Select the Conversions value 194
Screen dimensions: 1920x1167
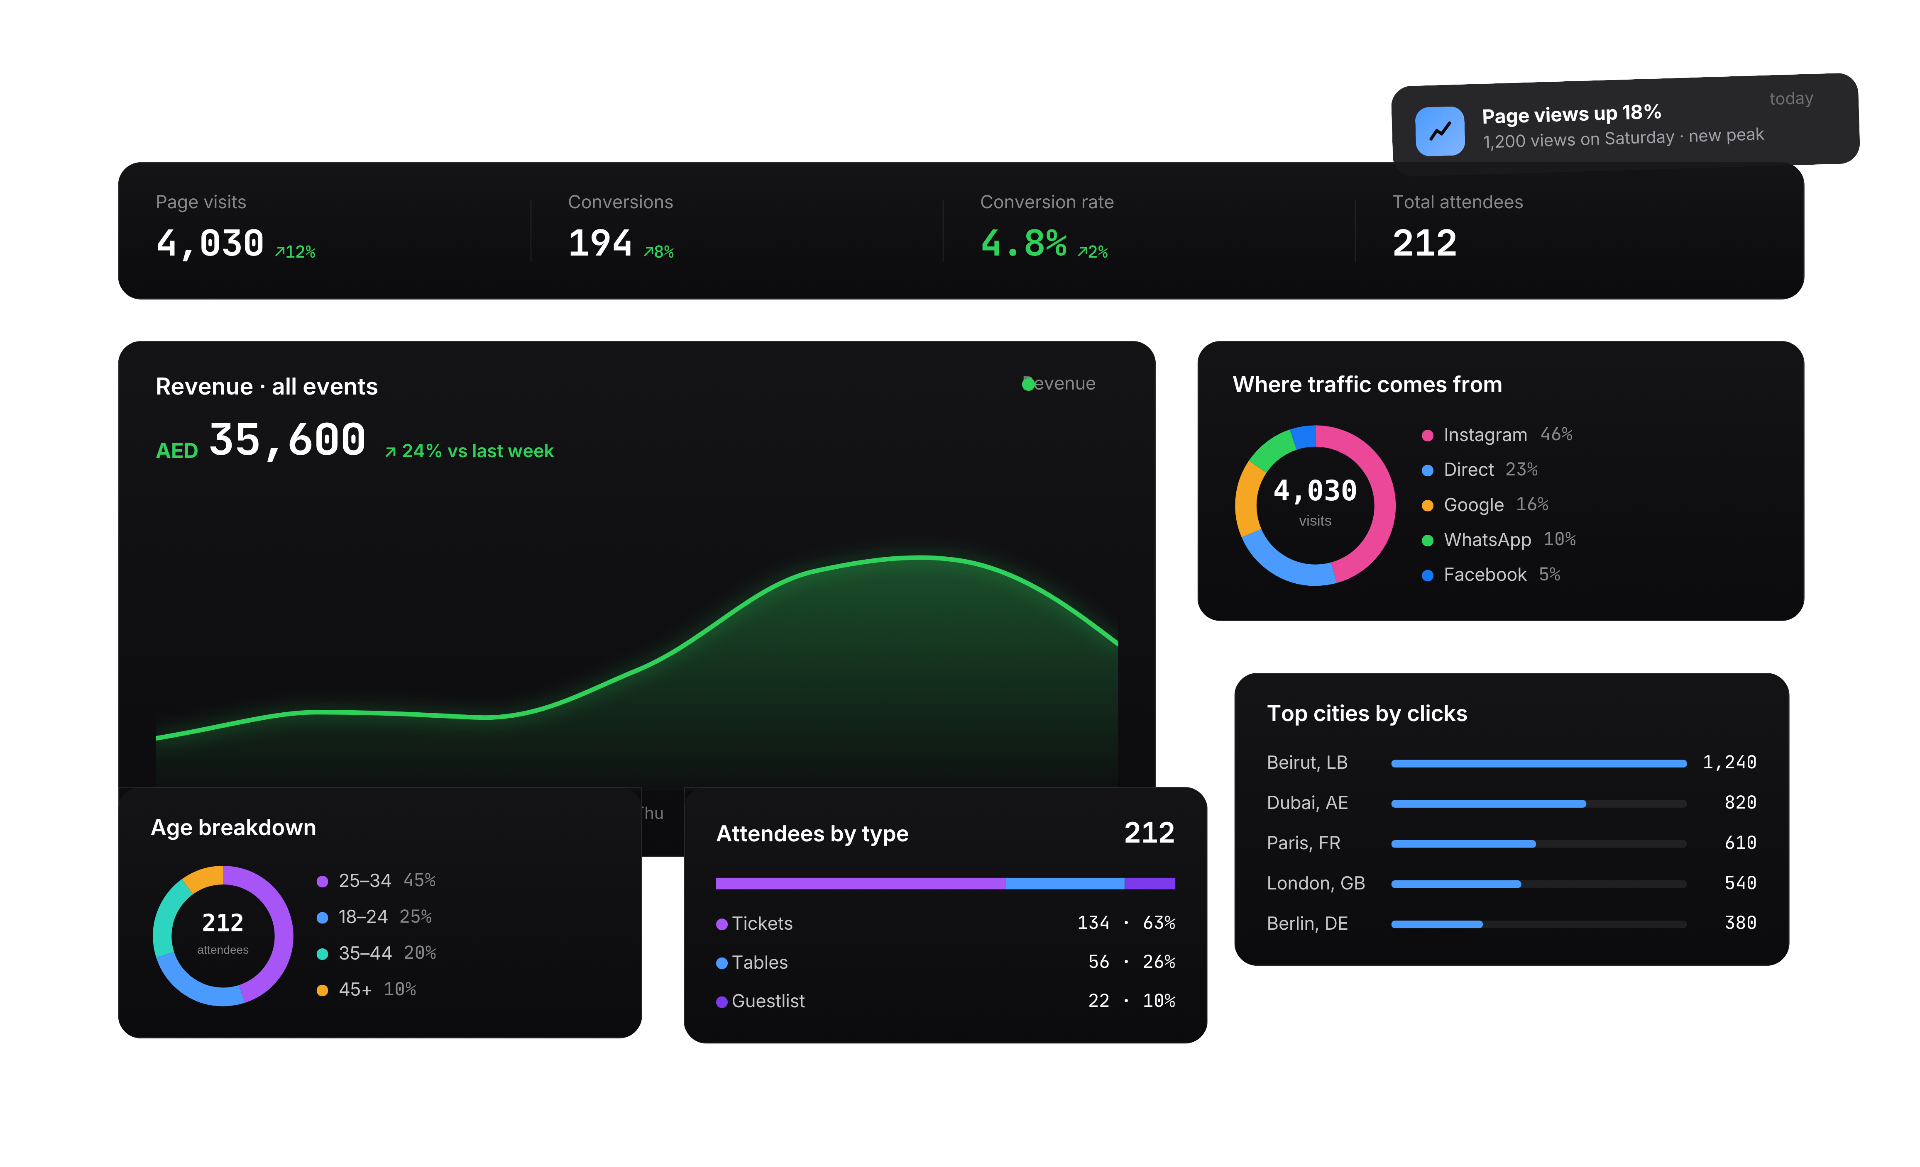[x=600, y=243]
